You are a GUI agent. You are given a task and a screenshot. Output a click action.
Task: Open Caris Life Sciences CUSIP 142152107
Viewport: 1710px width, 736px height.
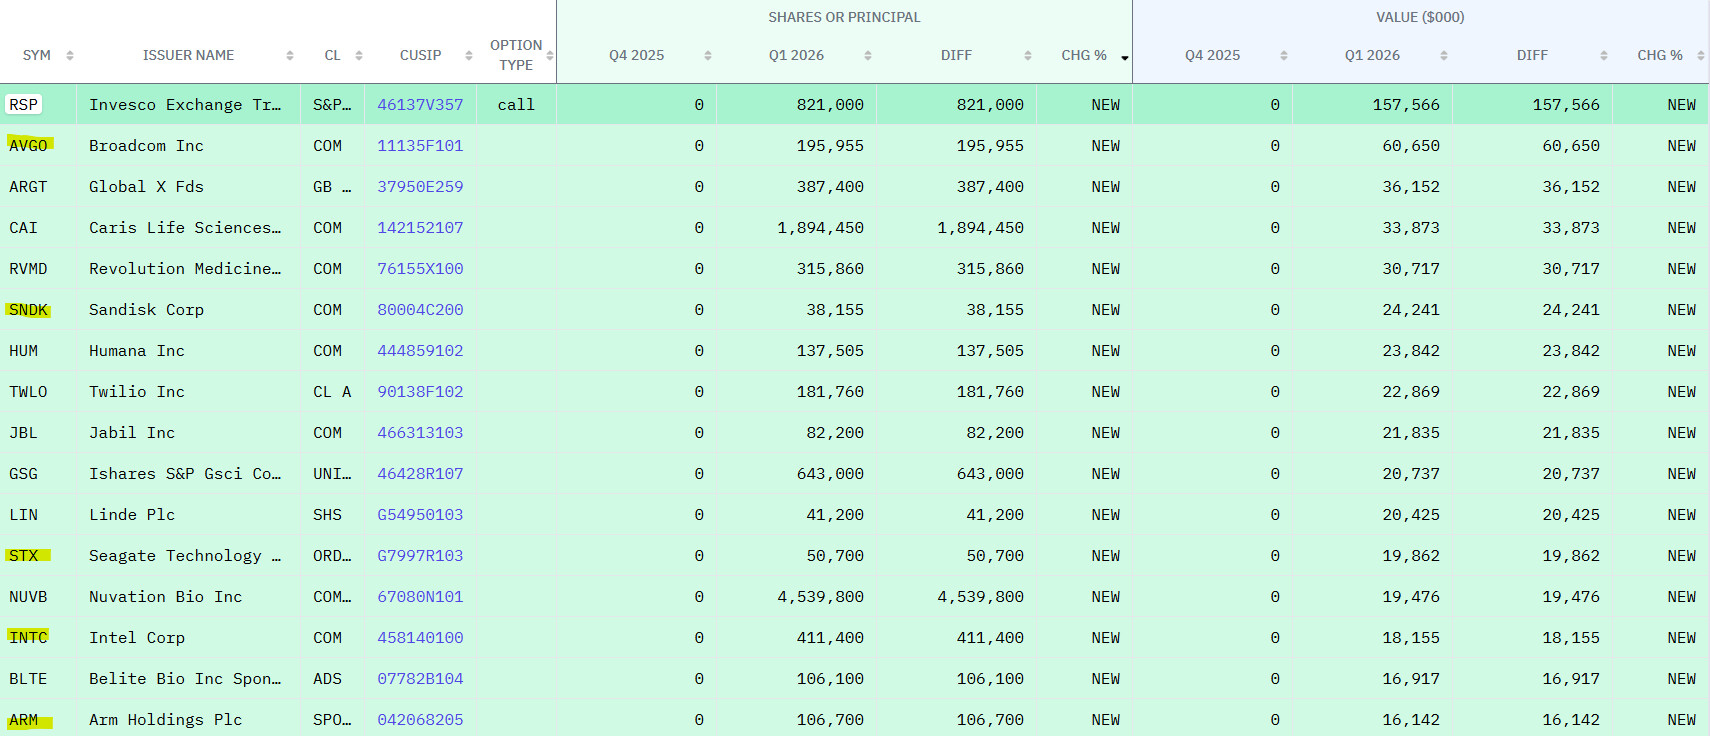pyautogui.click(x=420, y=228)
